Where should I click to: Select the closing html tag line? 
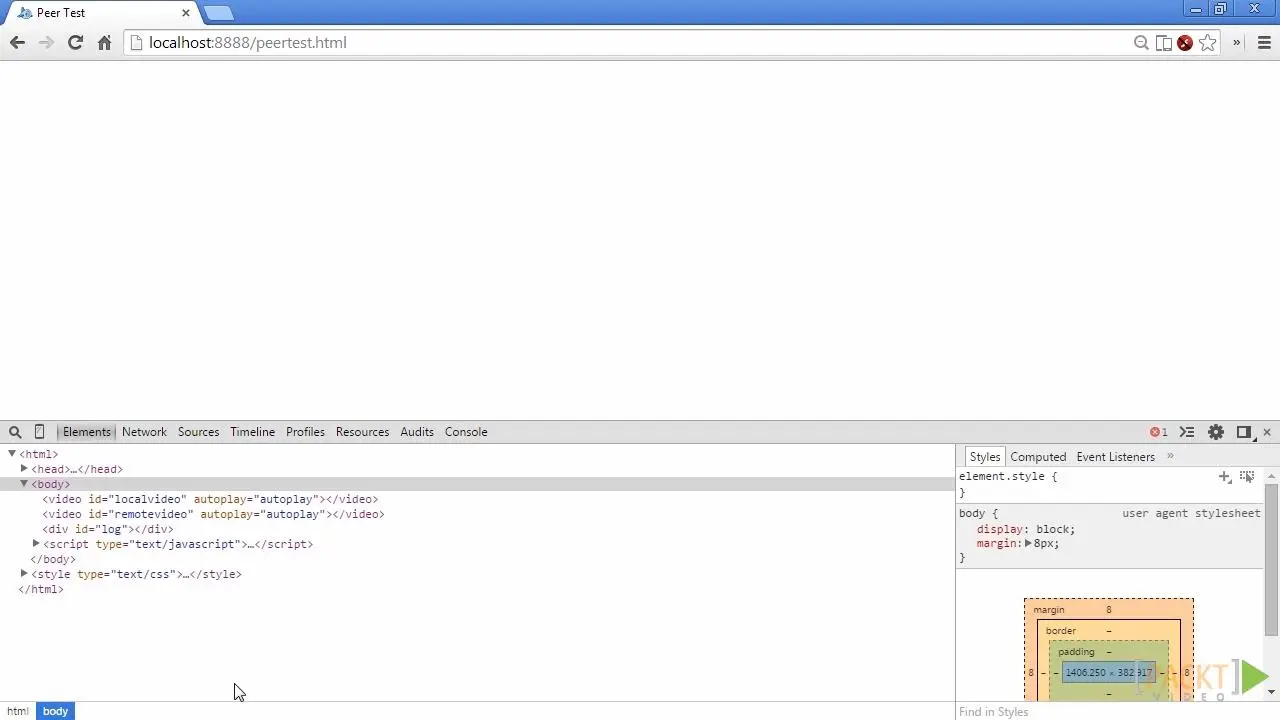[41, 589]
